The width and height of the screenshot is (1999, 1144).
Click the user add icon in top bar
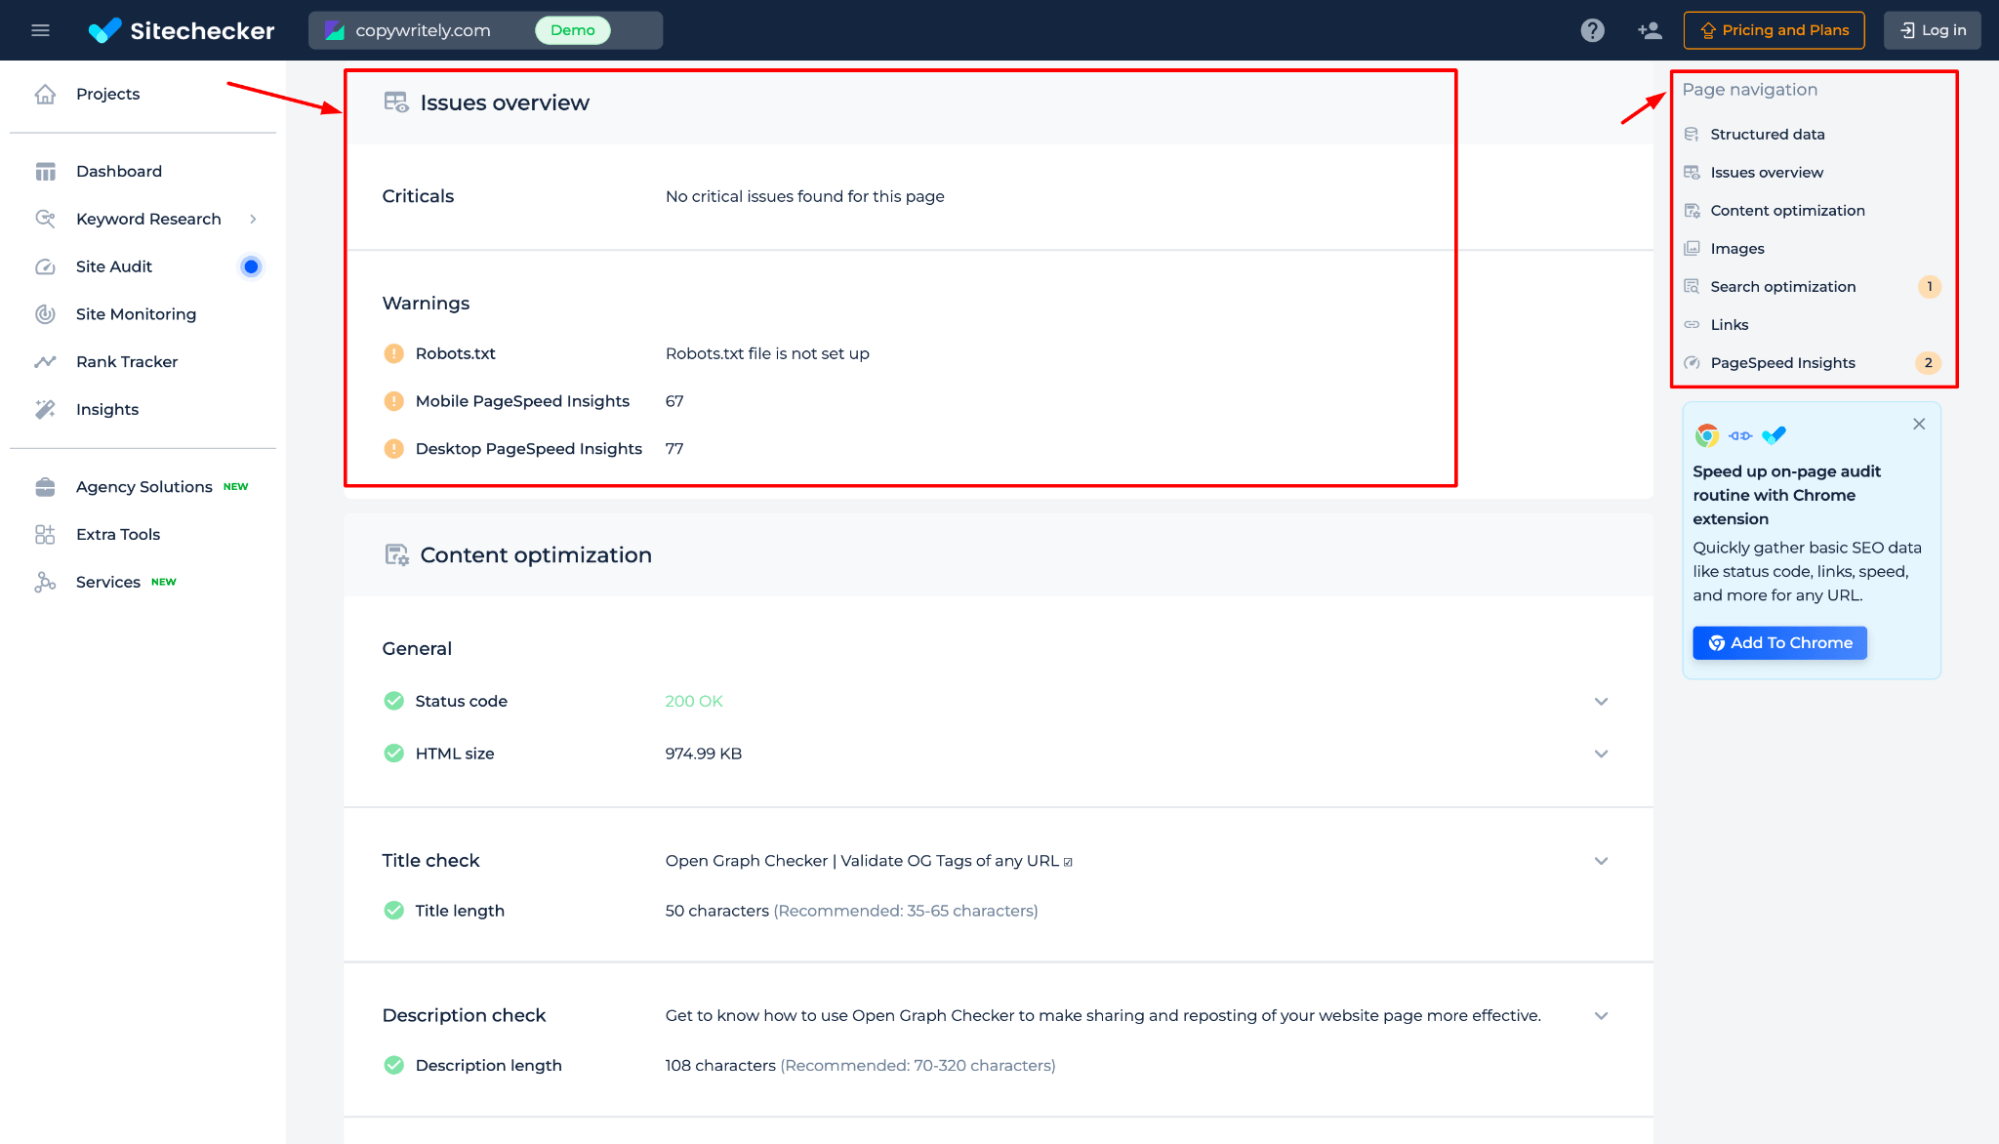(1648, 30)
